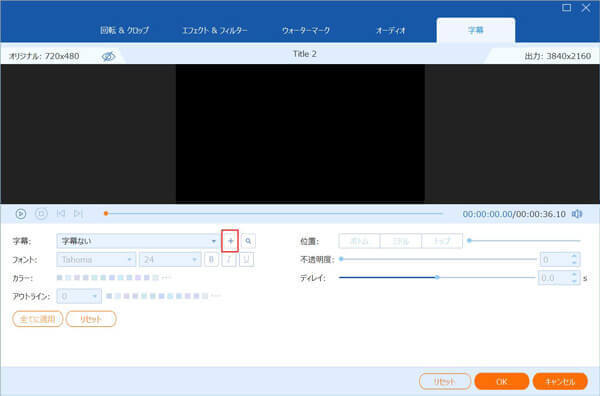The height and width of the screenshot is (396, 600).
Task: Toggle italic subtitle text
Action: point(229,259)
